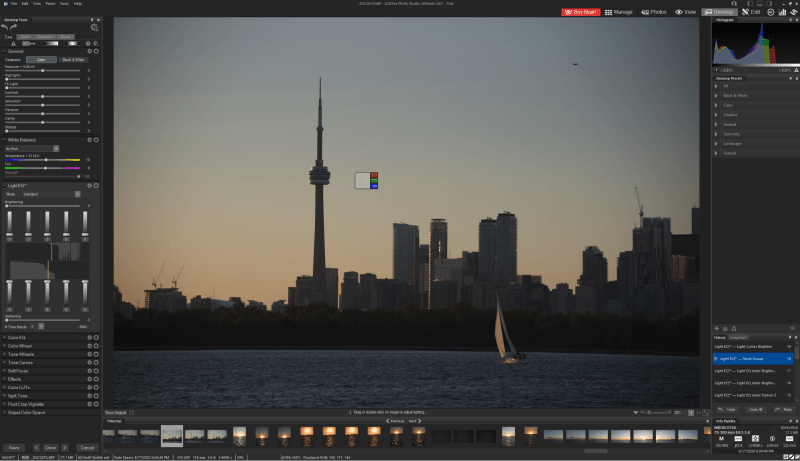Expand the Tone Curves group
Screen dimensions: 800x461
tap(5, 363)
